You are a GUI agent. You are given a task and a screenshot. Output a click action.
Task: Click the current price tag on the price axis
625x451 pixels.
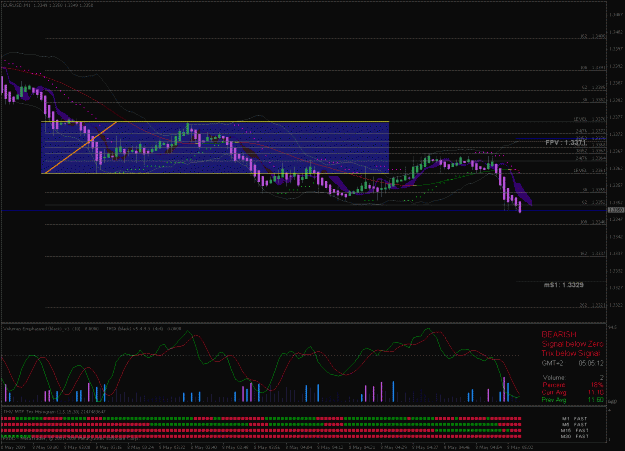click(x=616, y=210)
